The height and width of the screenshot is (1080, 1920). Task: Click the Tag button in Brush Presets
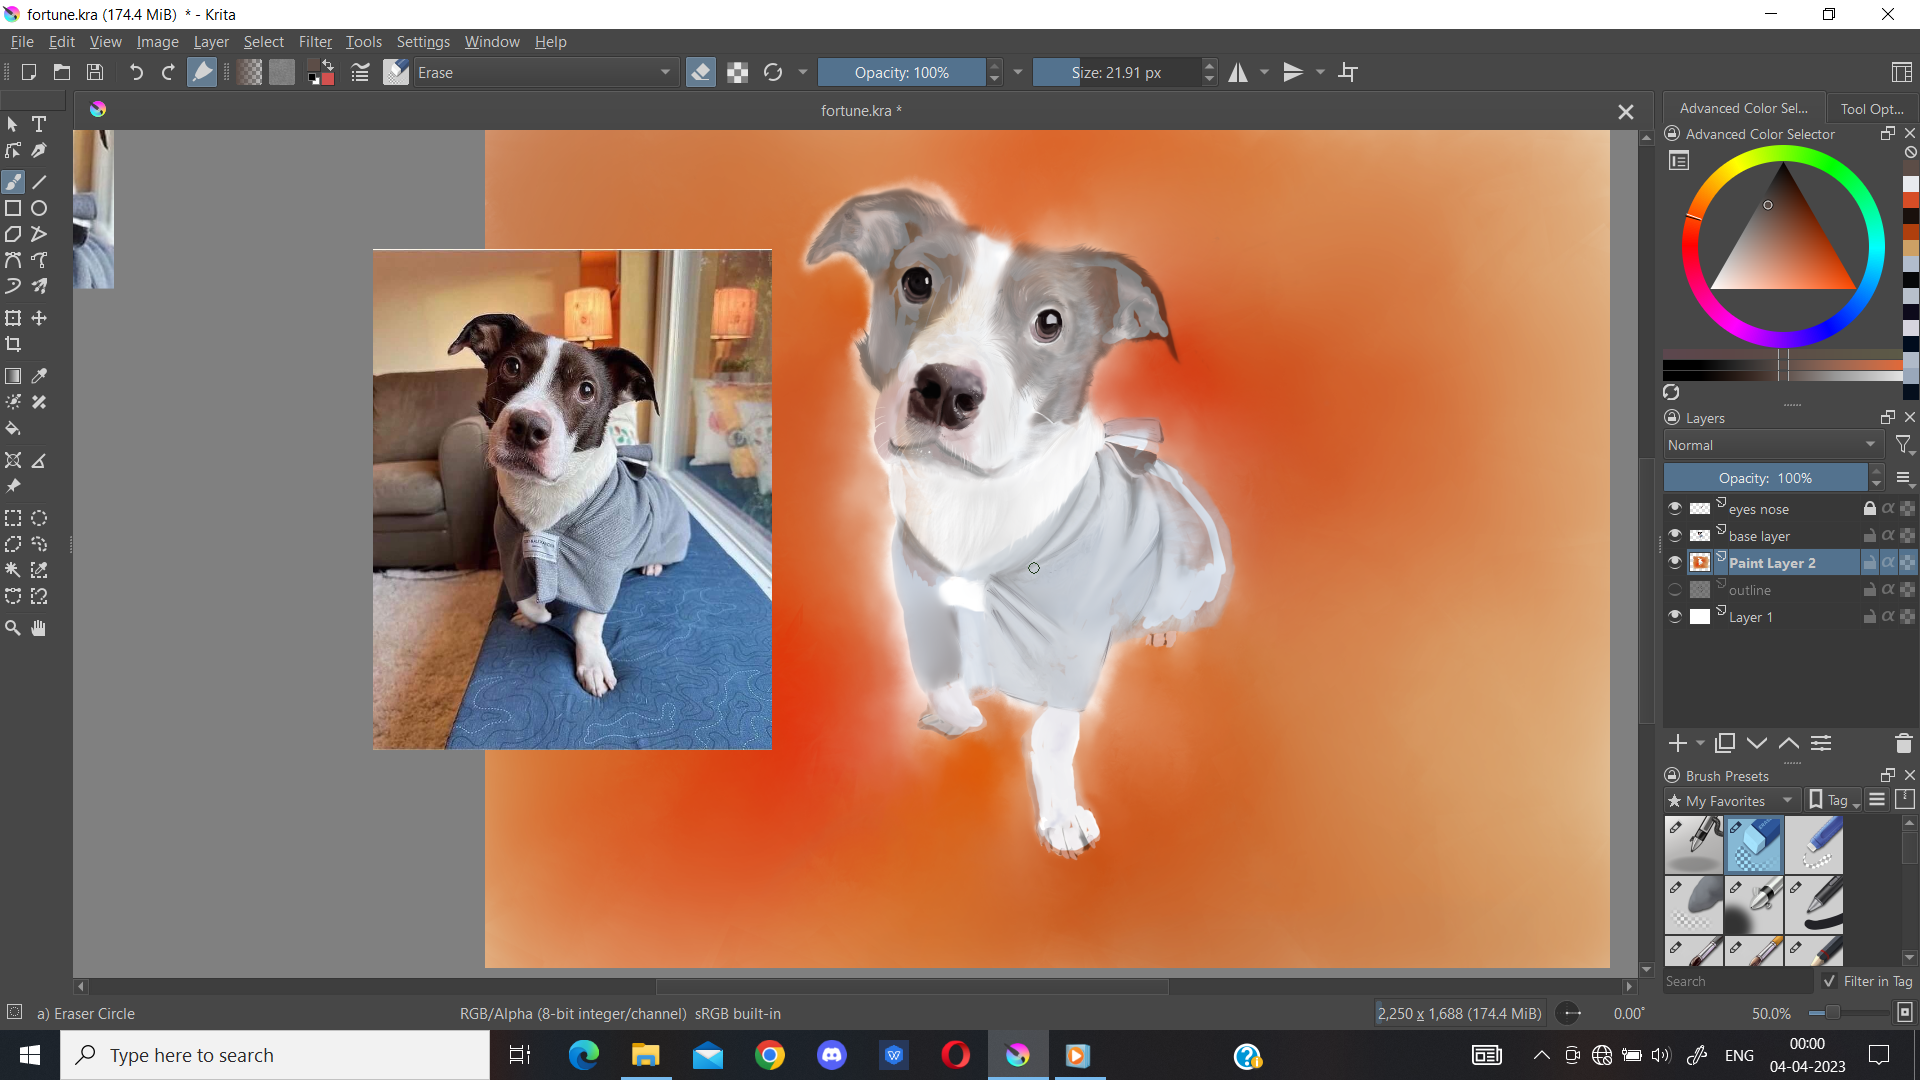1835,801
